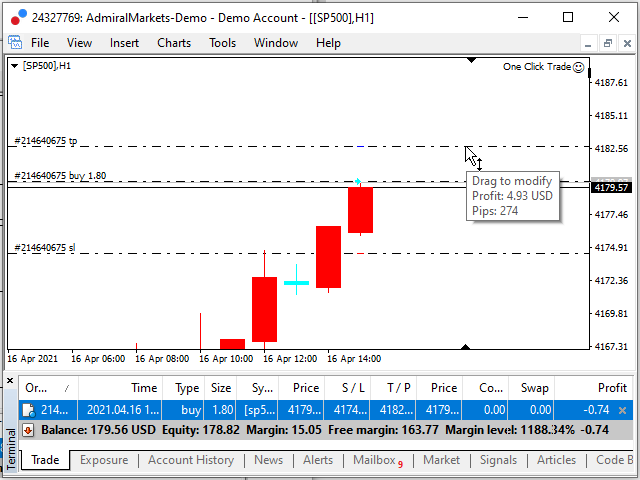
Task: Expand the One Click Trade arrow by [SP500],H1
Action: [14, 66]
